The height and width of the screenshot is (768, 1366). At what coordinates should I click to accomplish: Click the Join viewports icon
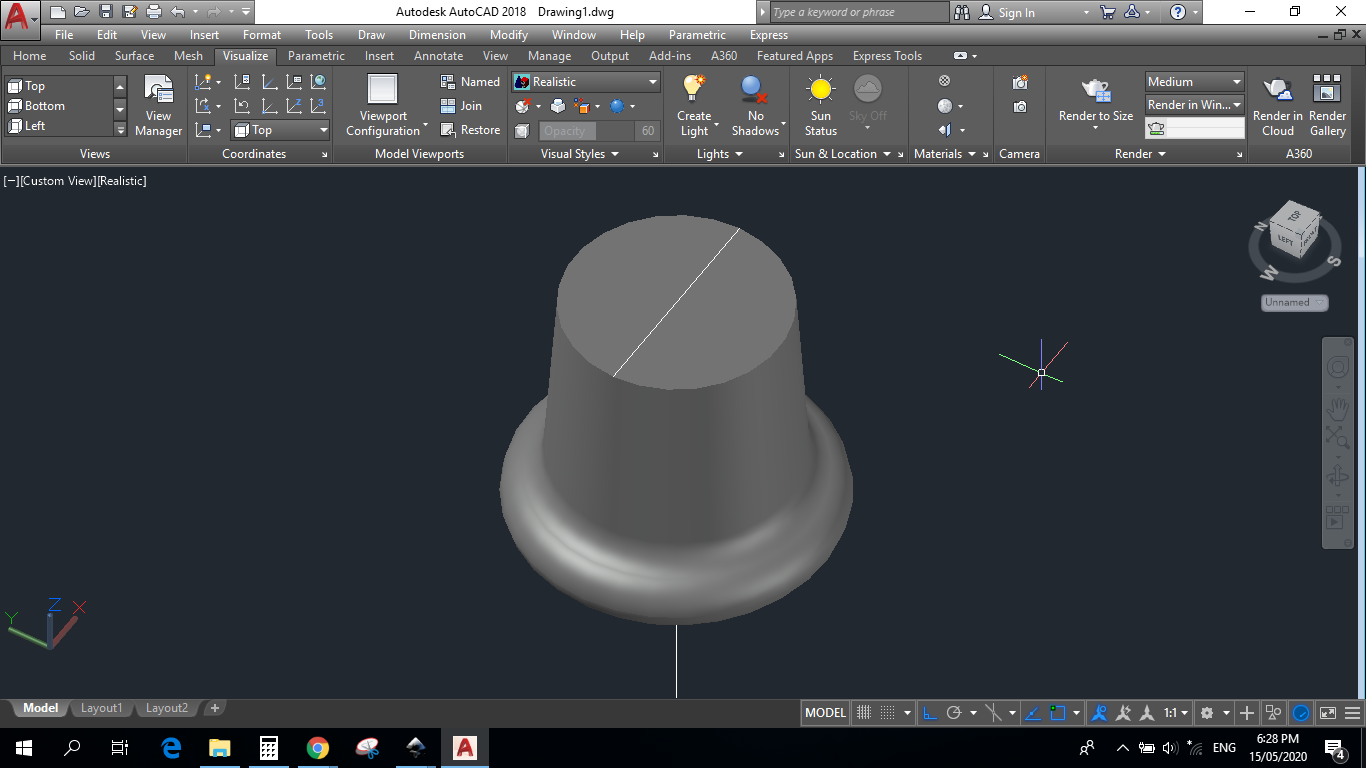[x=461, y=106]
